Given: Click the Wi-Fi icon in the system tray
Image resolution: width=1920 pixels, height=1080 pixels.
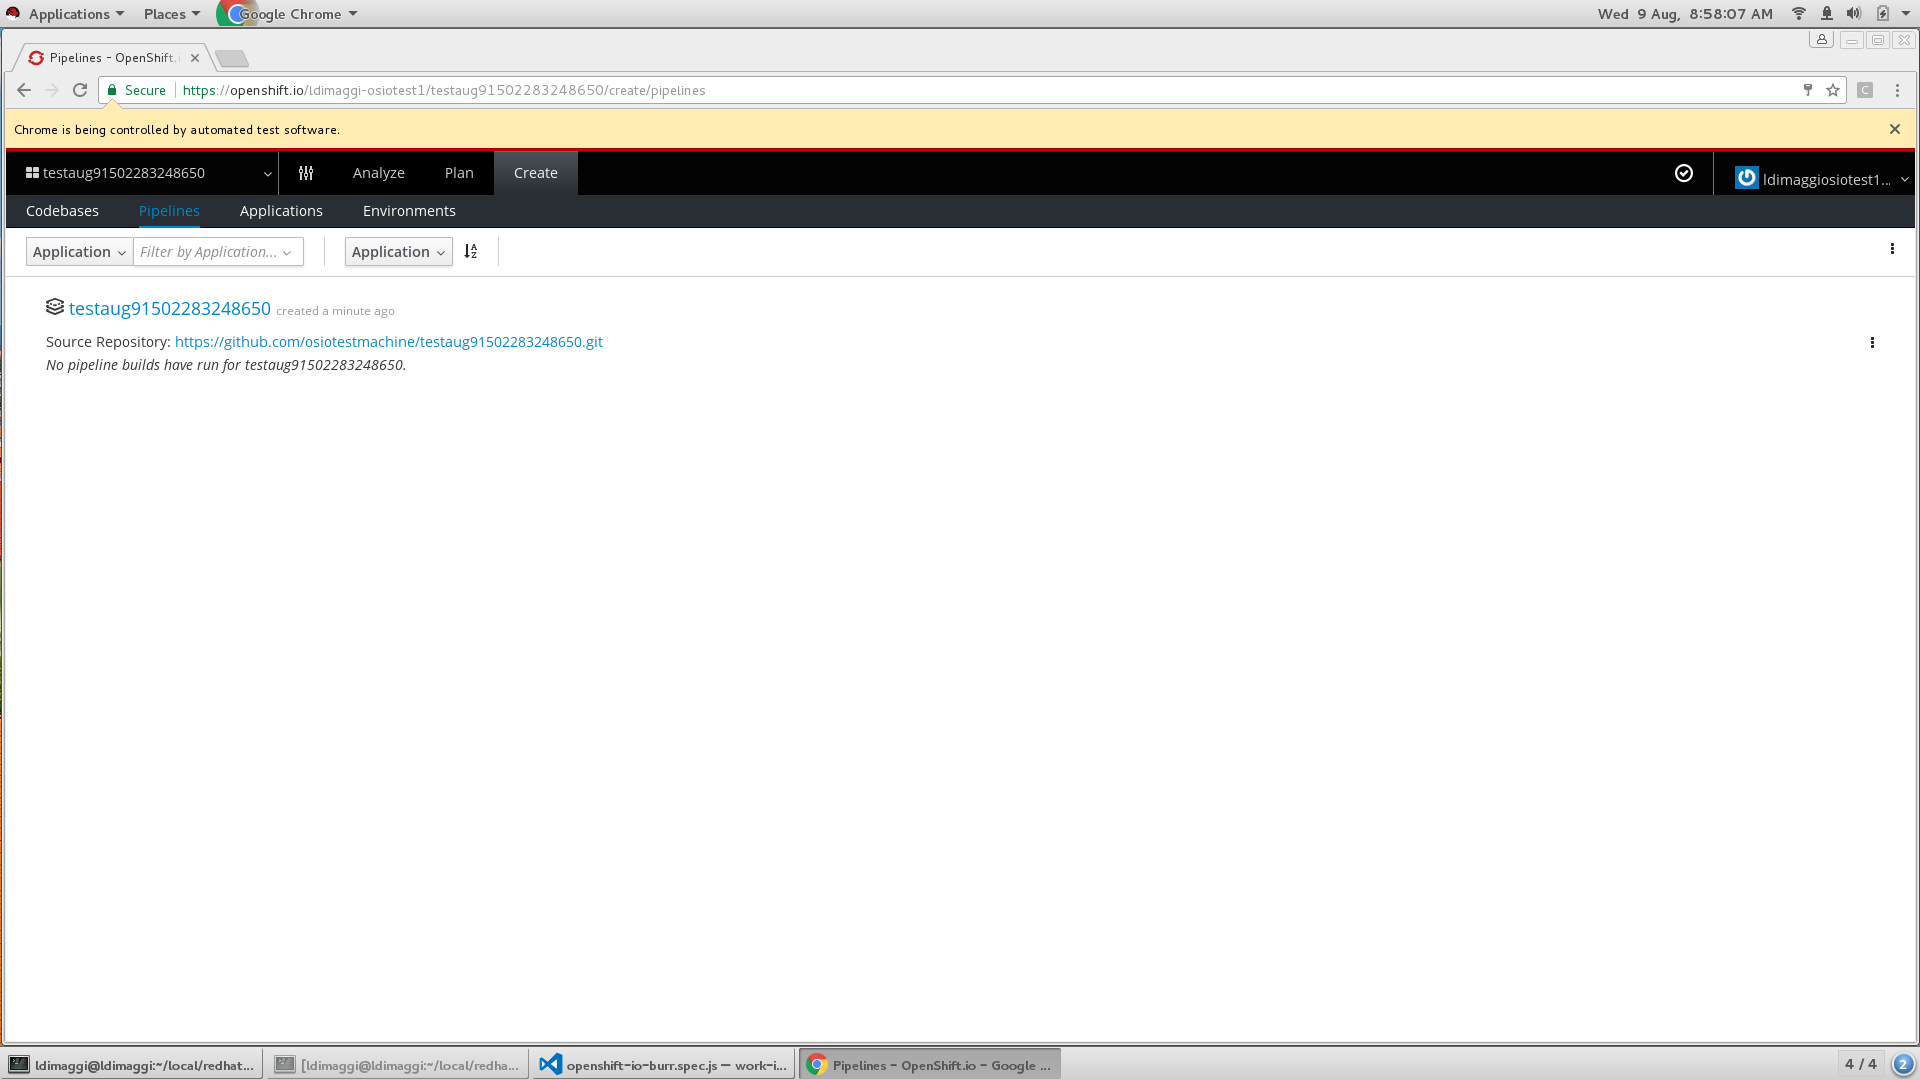Looking at the screenshot, I should pos(1798,13).
